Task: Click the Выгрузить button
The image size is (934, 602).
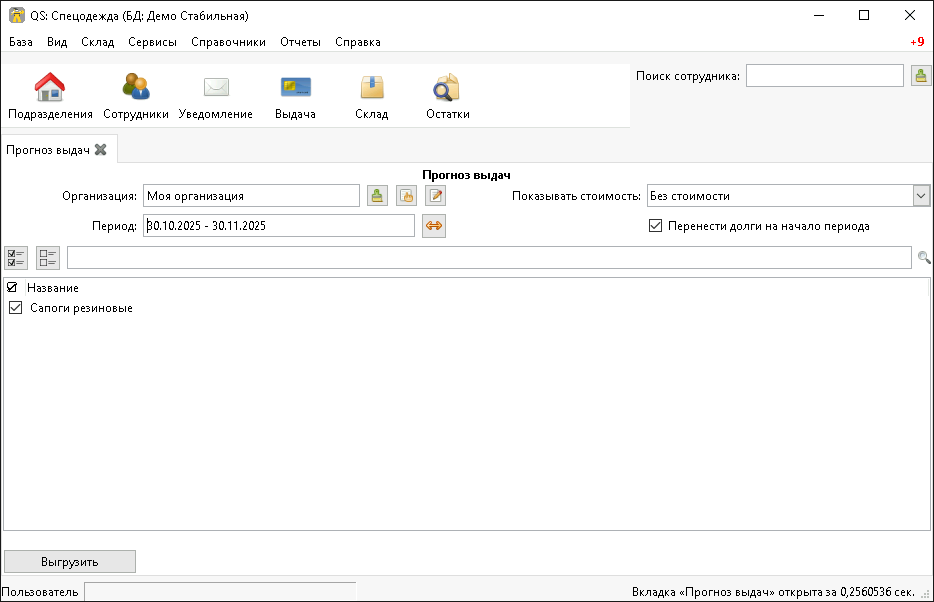Action: click(x=70, y=561)
